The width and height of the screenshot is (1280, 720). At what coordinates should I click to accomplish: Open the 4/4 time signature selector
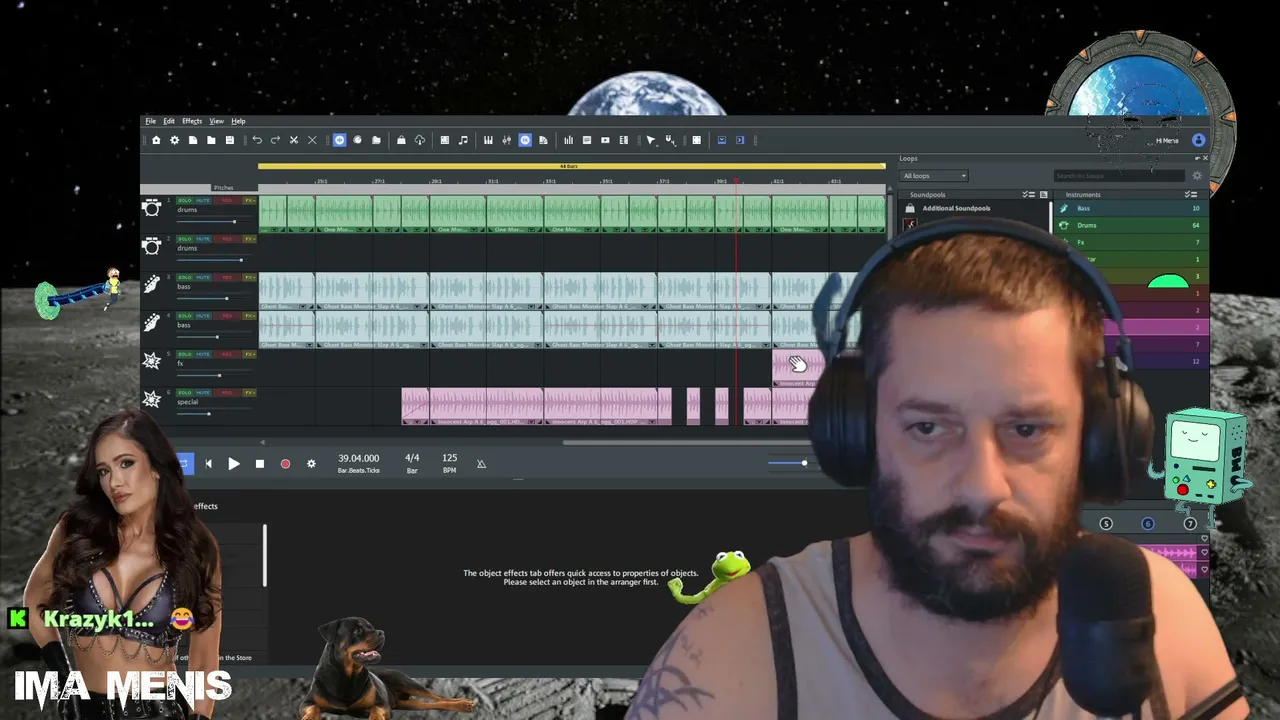coord(412,463)
